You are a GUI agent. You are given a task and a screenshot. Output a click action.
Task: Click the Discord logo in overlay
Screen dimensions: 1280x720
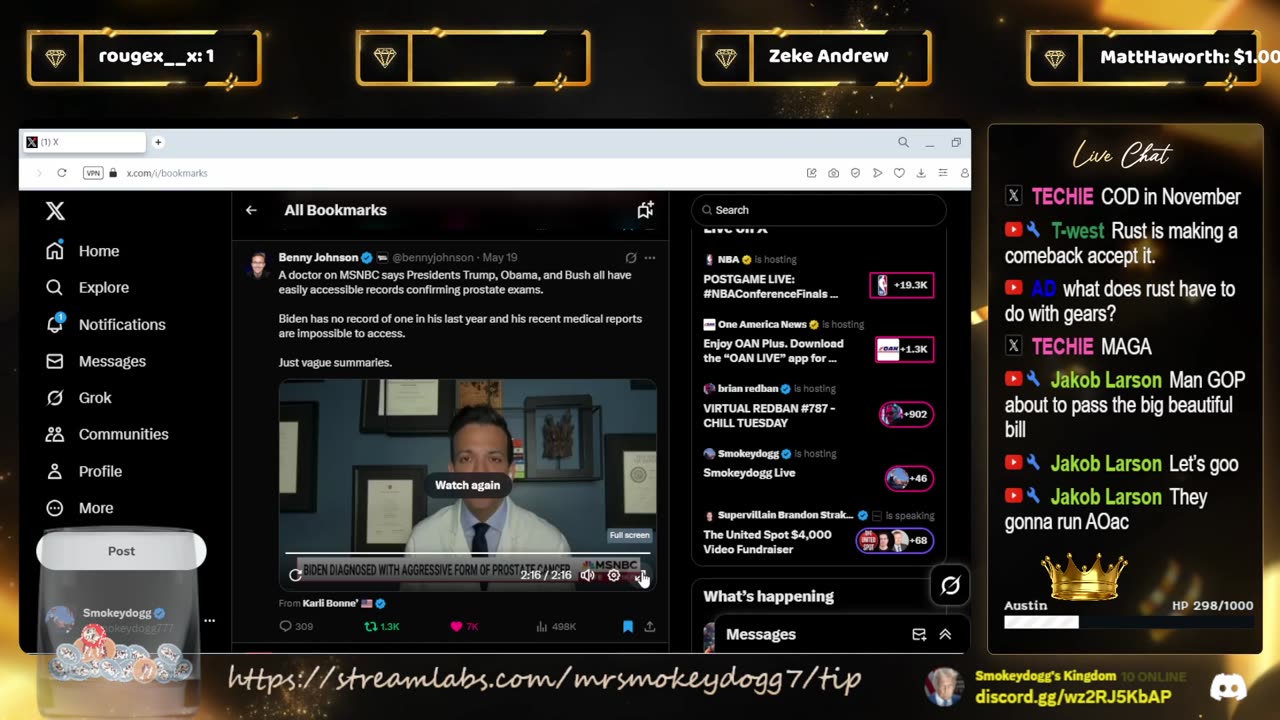1228,687
